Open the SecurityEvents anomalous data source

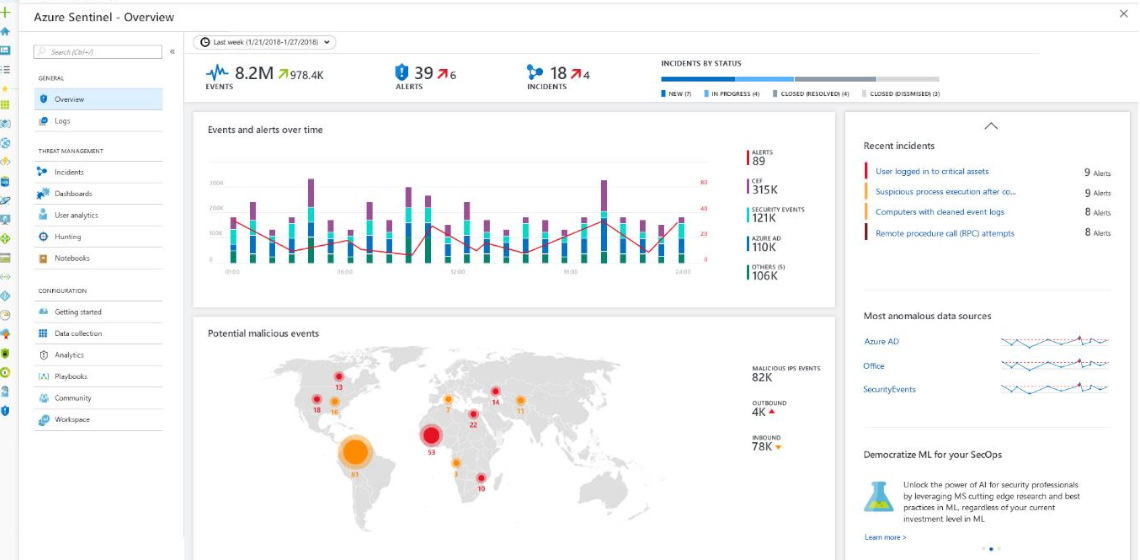(x=889, y=389)
